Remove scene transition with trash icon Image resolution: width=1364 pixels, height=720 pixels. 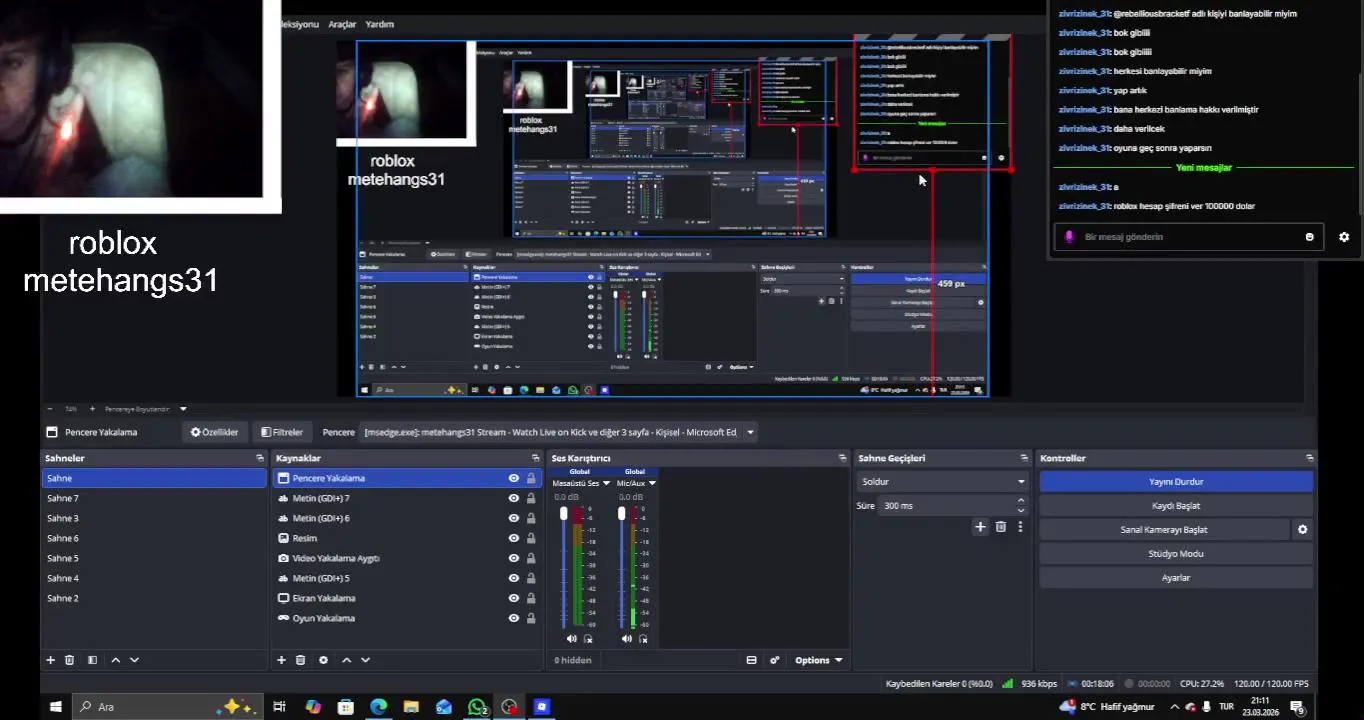click(1000, 526)
